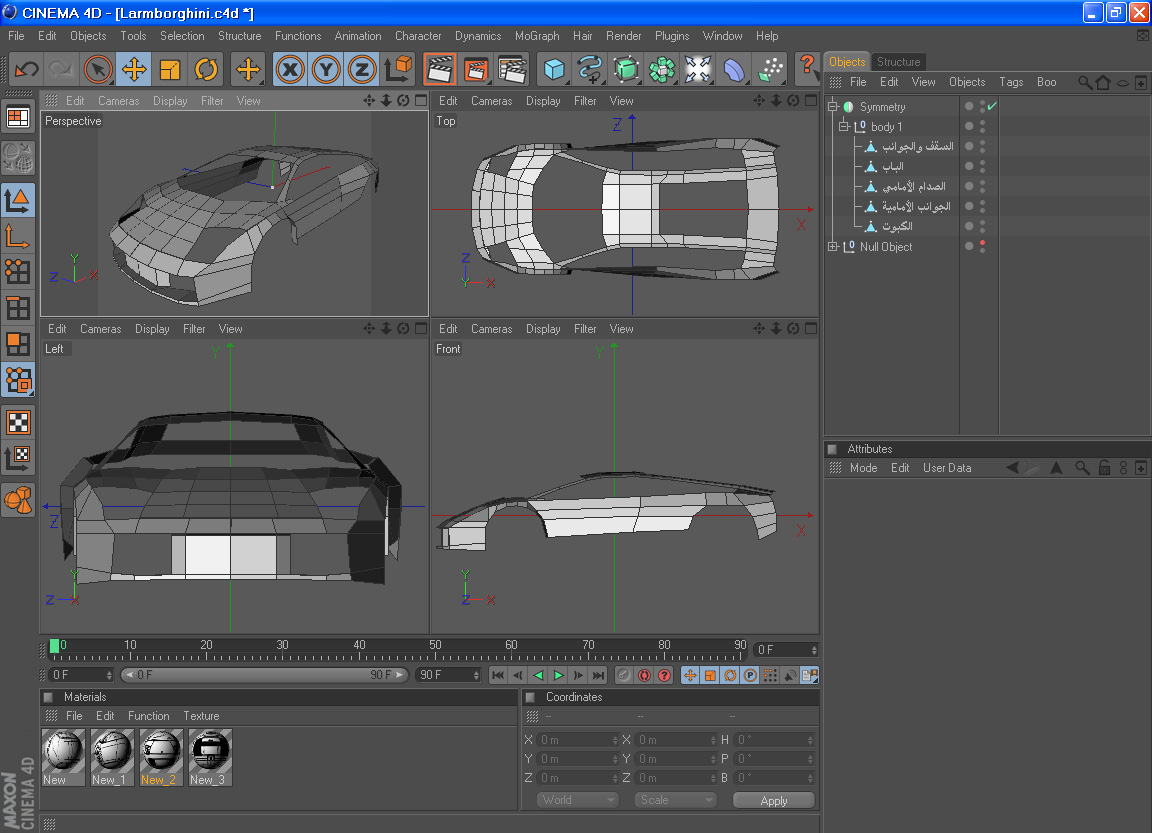Add a particle emitter object
The height and width of the screenshot is (833, 1152).
pyautogui.click(x=769, y=70)
